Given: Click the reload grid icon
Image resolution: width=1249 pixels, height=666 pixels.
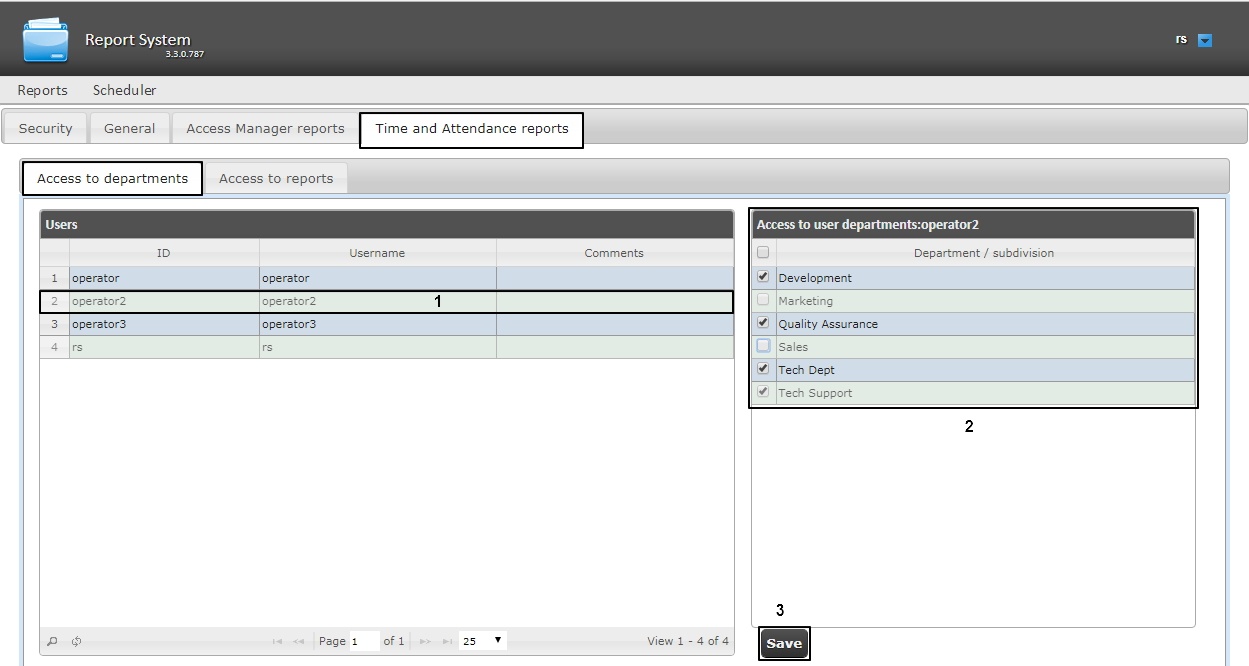Looking at the screenshot, I should click(x=76, y=641).
